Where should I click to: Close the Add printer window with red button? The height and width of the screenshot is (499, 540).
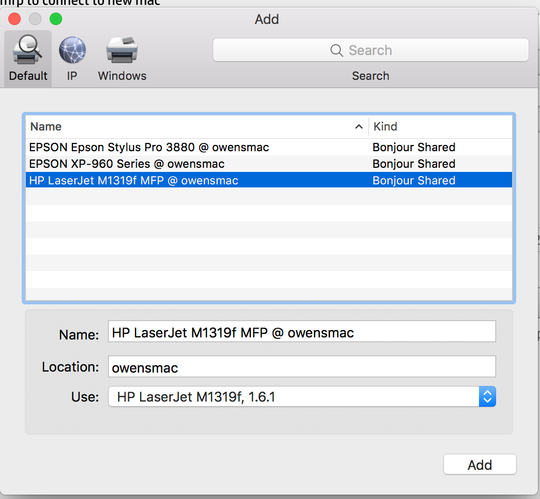coord(14,19)
